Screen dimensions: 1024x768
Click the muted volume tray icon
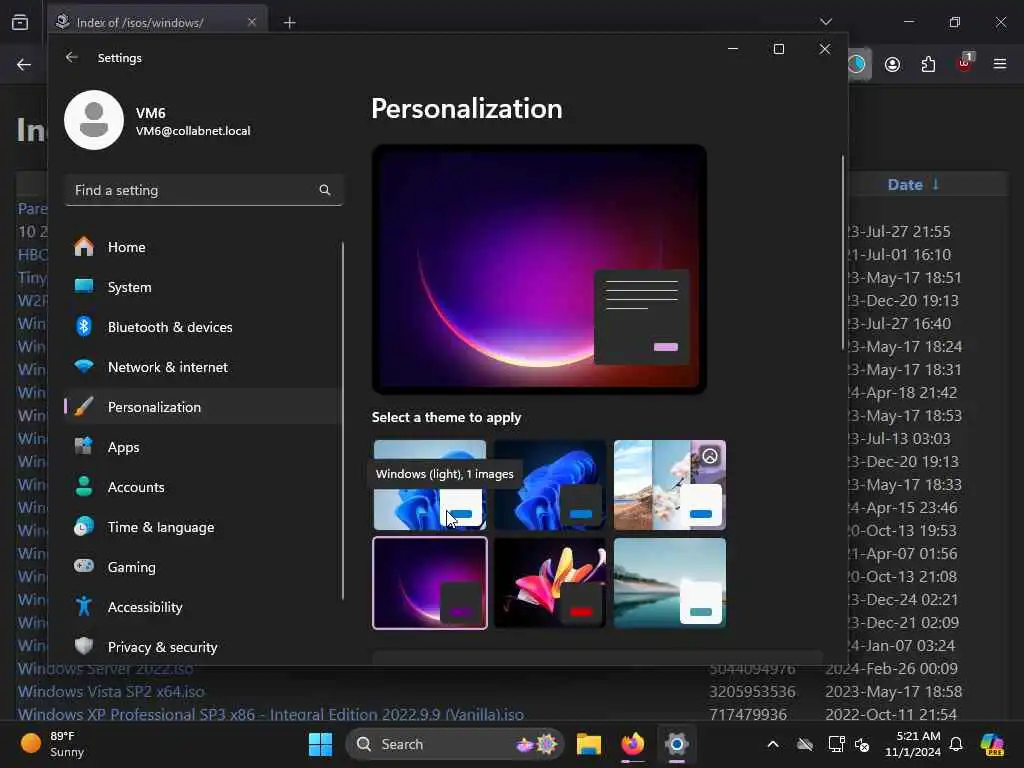(862, 744)
